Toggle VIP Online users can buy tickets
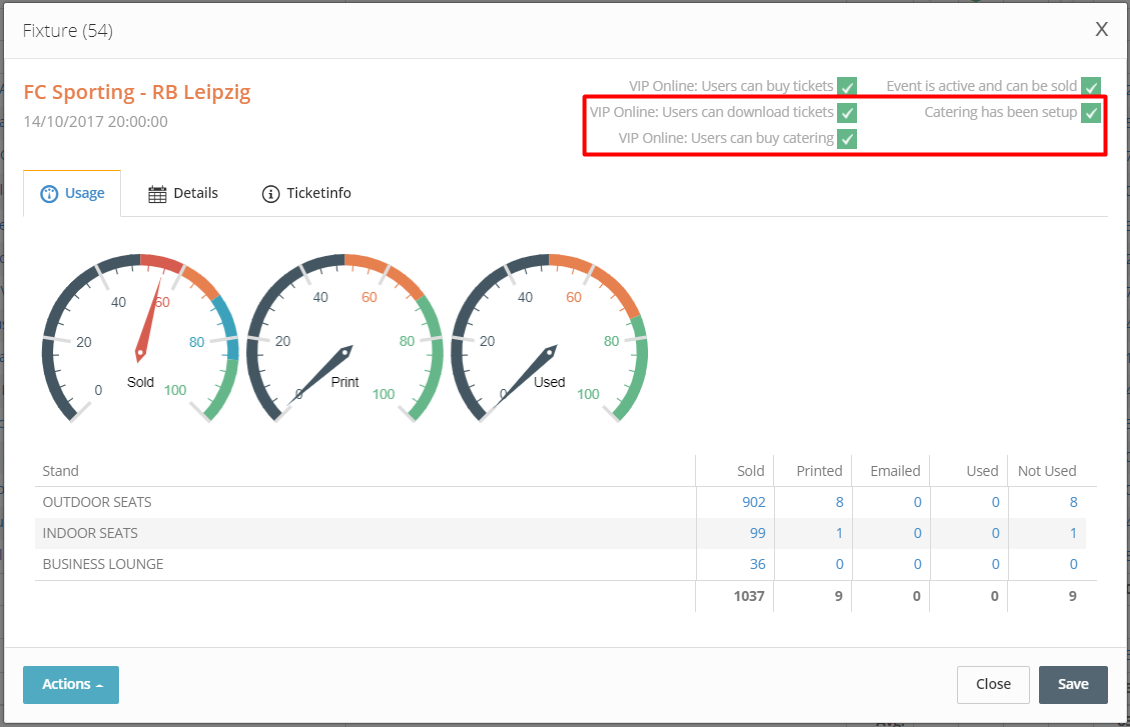Screen dimensions: 1130x727 pos(847,86)
